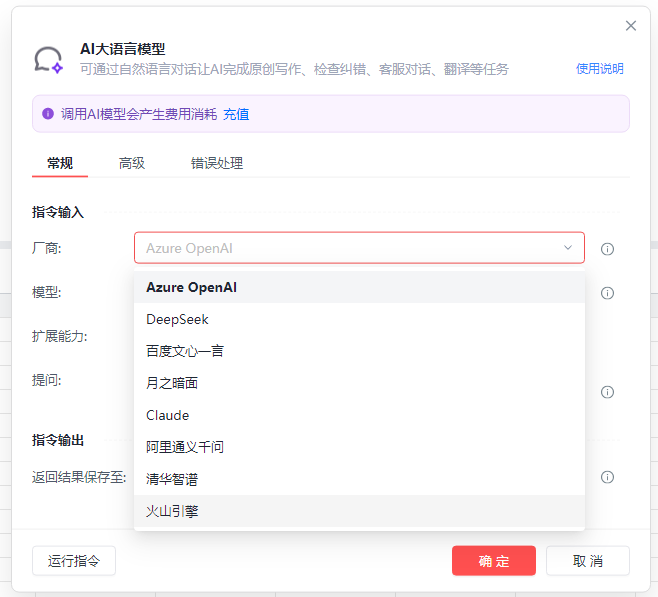Open the 错误处理 tab

click(x=217, y=163)
